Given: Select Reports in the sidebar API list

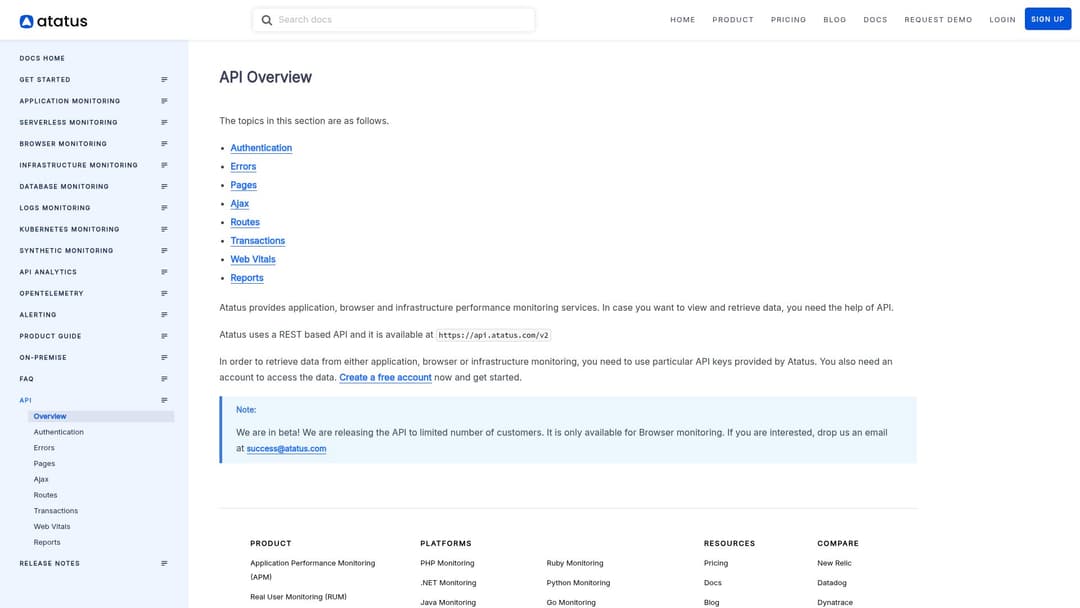Looking at the screenshot, I should click(x=47, y=543).
